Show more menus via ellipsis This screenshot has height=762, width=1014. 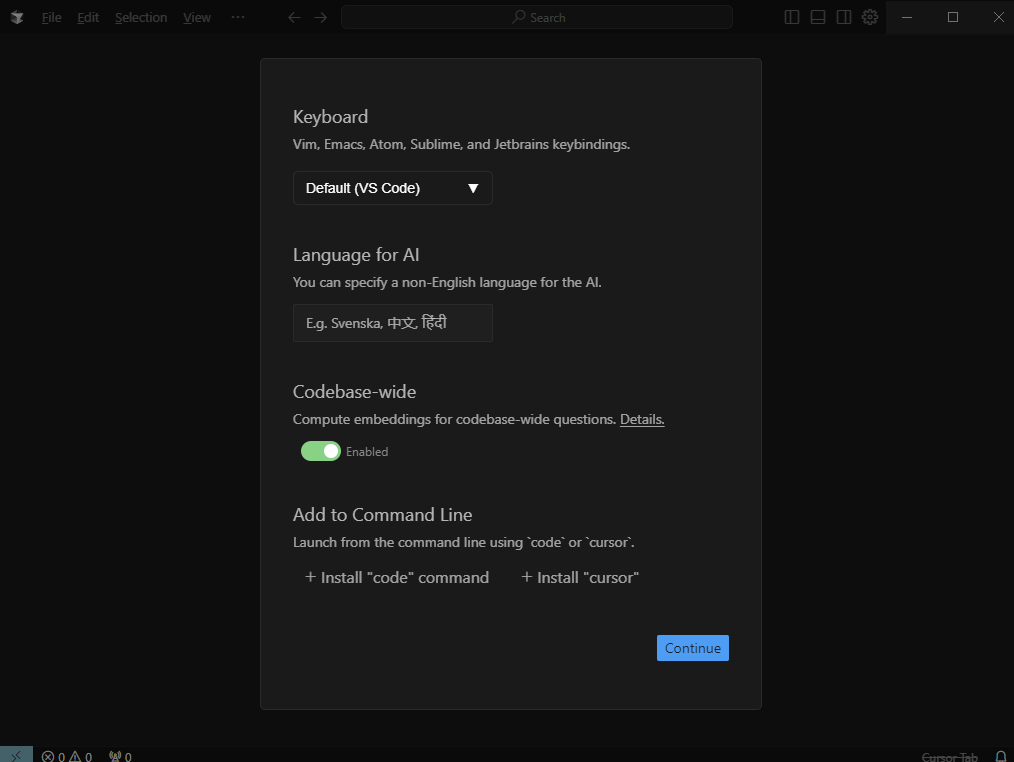click(238, 17)
